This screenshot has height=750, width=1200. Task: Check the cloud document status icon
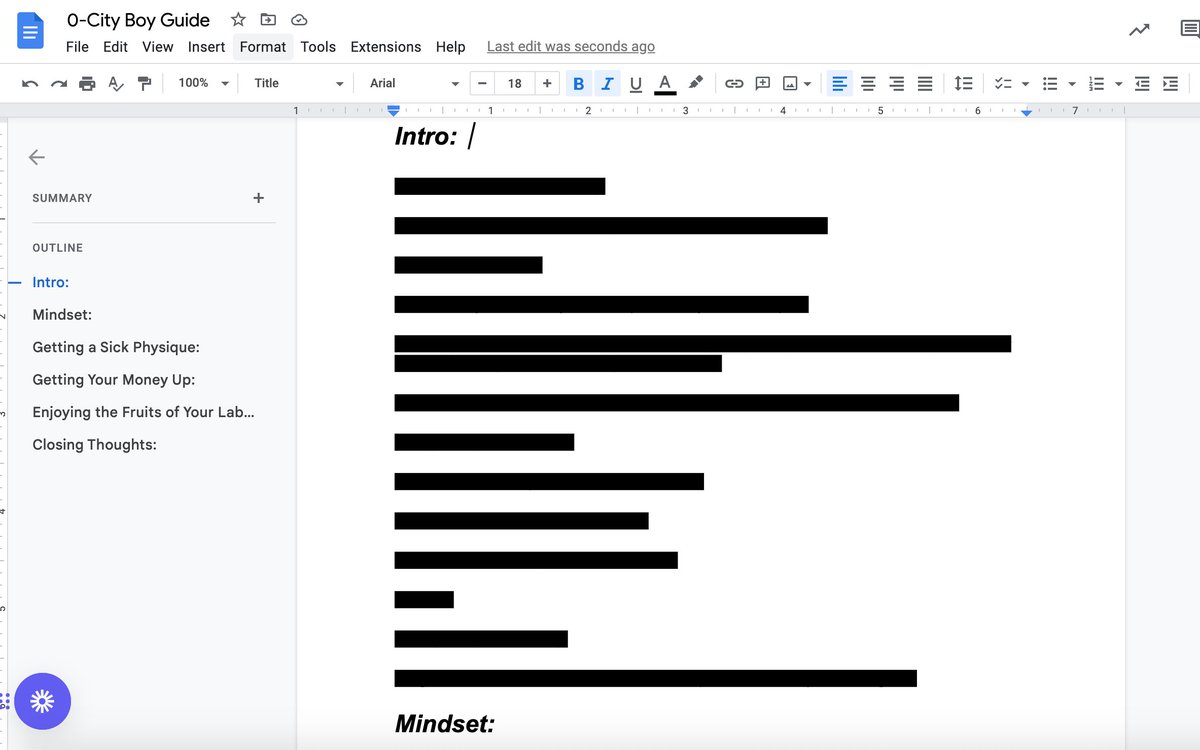click(298, 19)
